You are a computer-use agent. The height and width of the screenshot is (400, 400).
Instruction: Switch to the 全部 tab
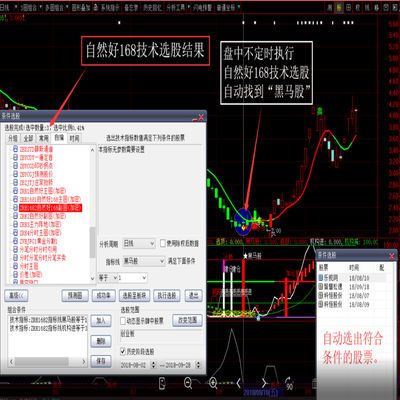[28, 138]
